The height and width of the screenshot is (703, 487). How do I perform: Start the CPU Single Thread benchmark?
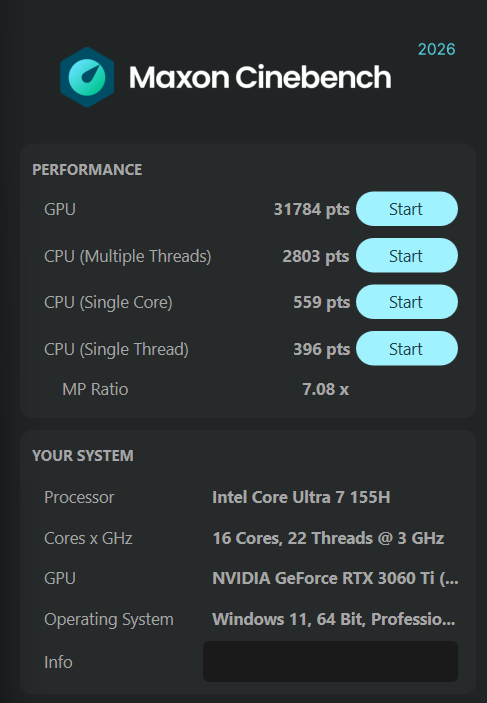[407, 348]
